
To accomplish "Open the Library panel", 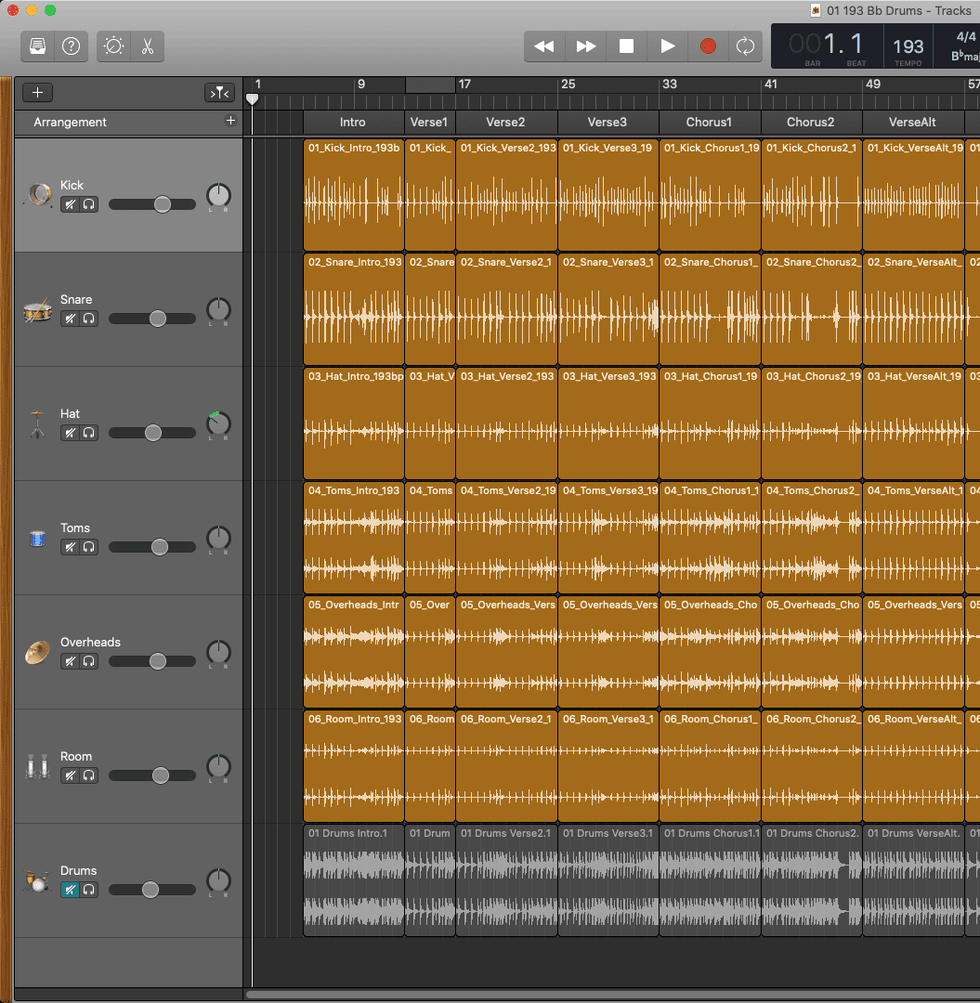I will (38, 46).
